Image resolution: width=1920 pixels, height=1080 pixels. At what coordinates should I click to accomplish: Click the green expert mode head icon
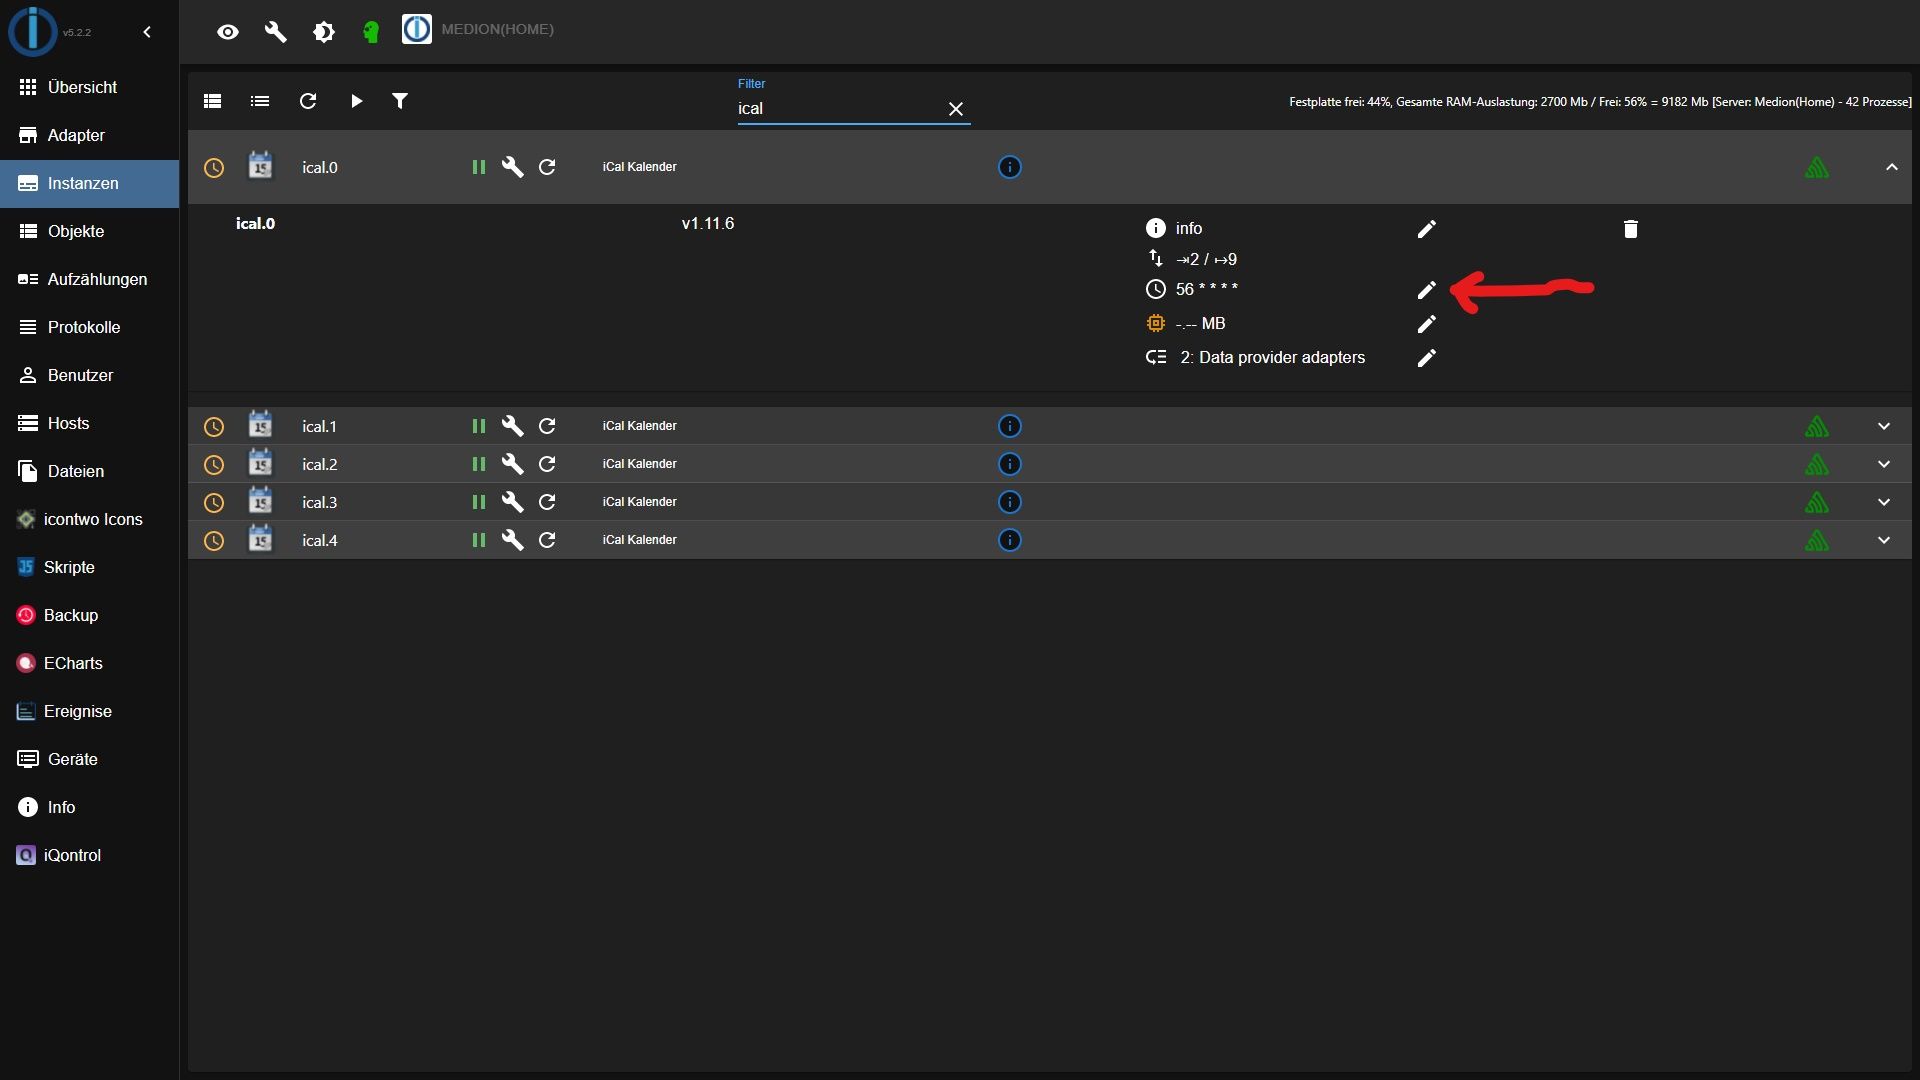point(371,32)
